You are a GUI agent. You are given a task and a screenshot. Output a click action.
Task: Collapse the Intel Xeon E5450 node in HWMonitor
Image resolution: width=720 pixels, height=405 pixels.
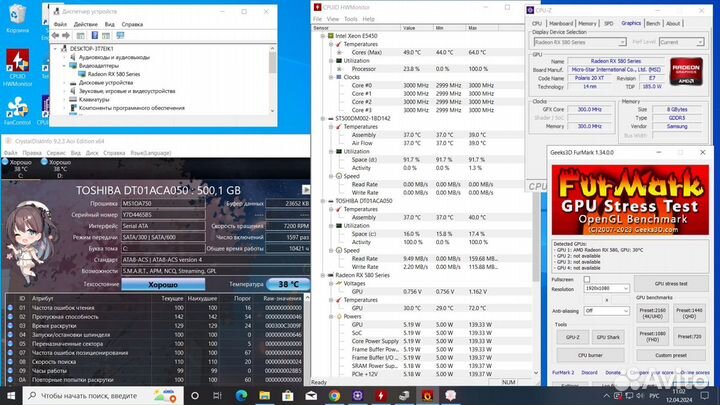(323, 36)
